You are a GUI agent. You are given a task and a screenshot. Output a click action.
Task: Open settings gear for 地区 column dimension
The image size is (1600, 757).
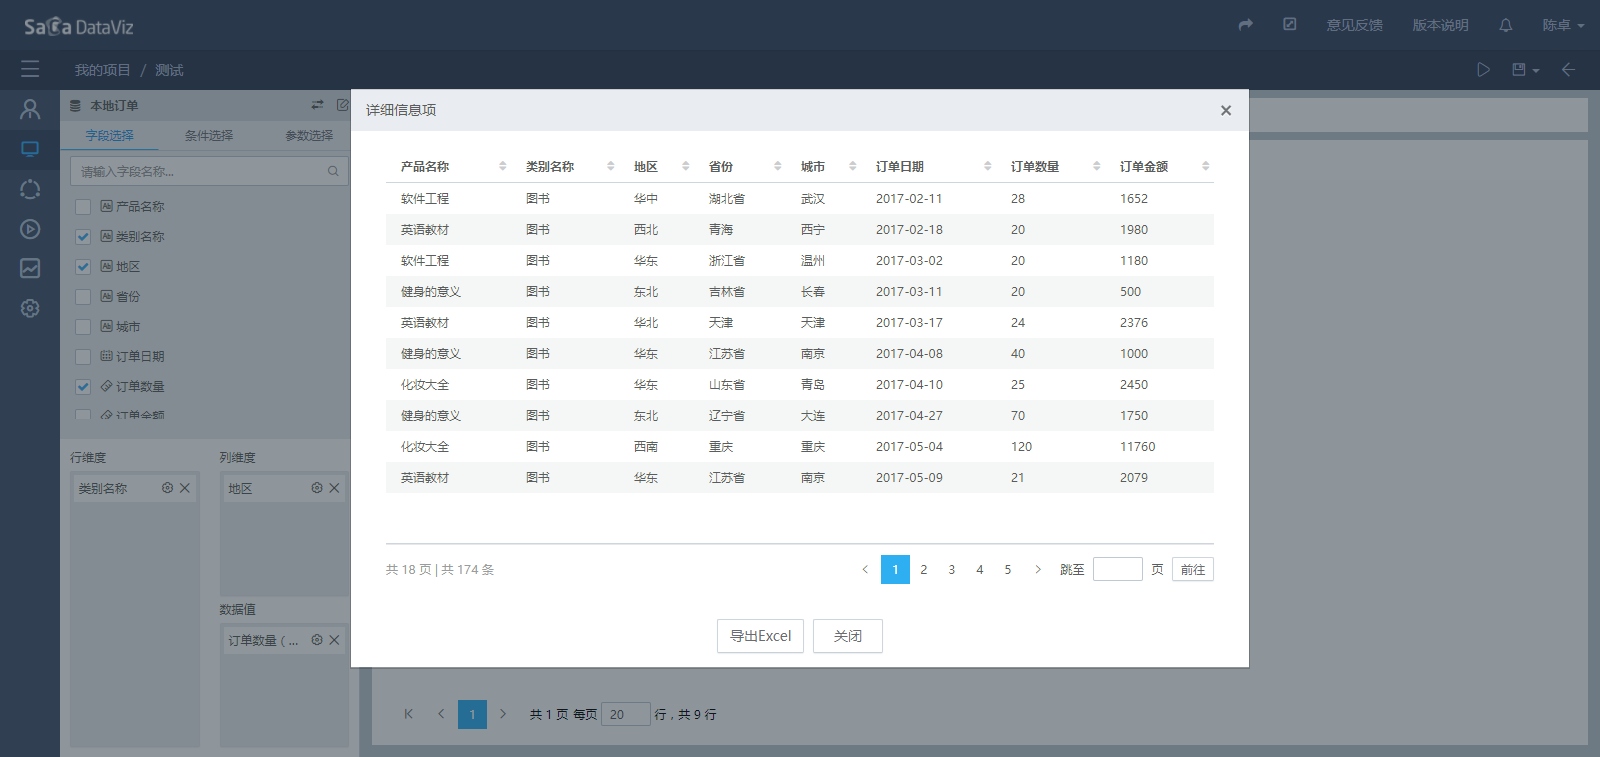click(317, 488)
